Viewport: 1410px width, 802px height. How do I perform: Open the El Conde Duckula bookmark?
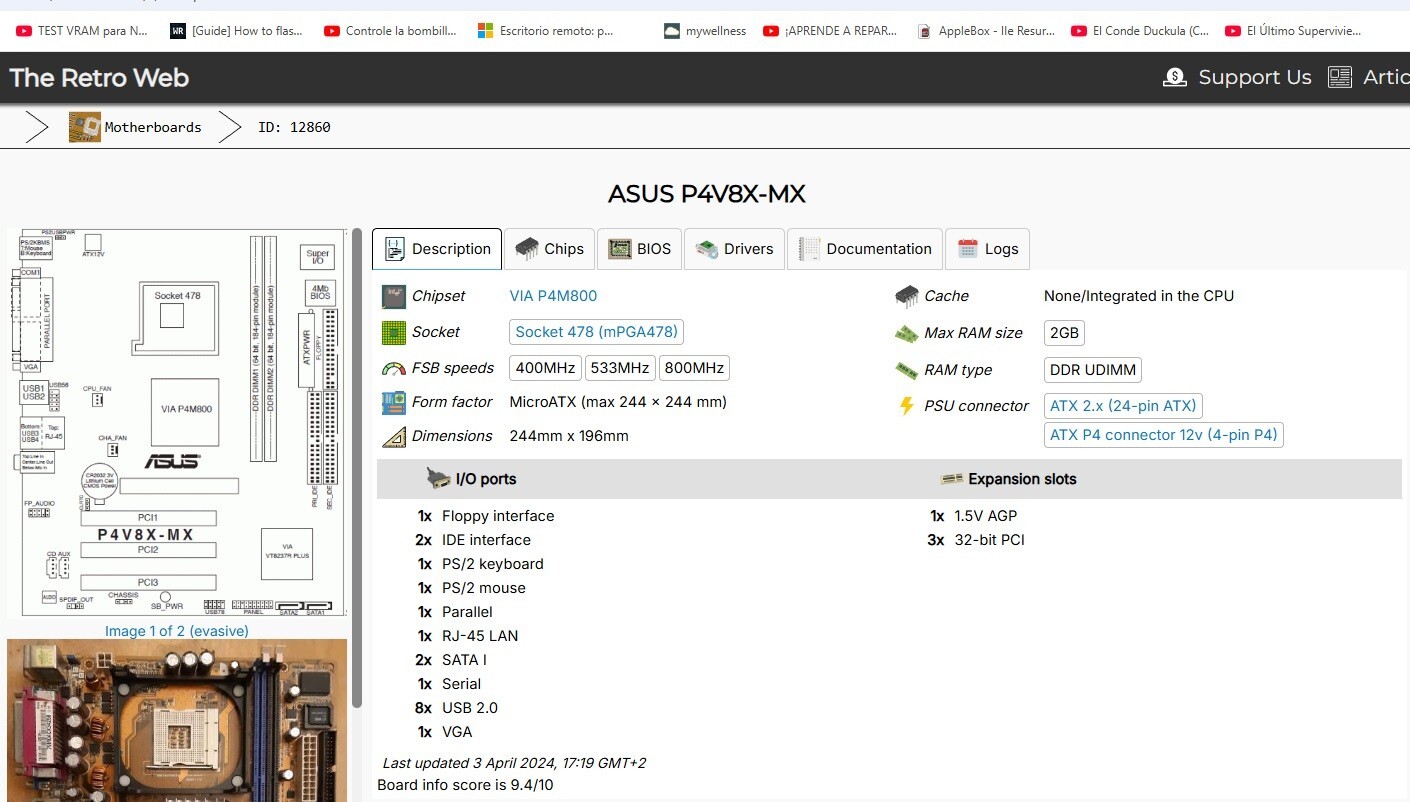tap(1140, 31)
